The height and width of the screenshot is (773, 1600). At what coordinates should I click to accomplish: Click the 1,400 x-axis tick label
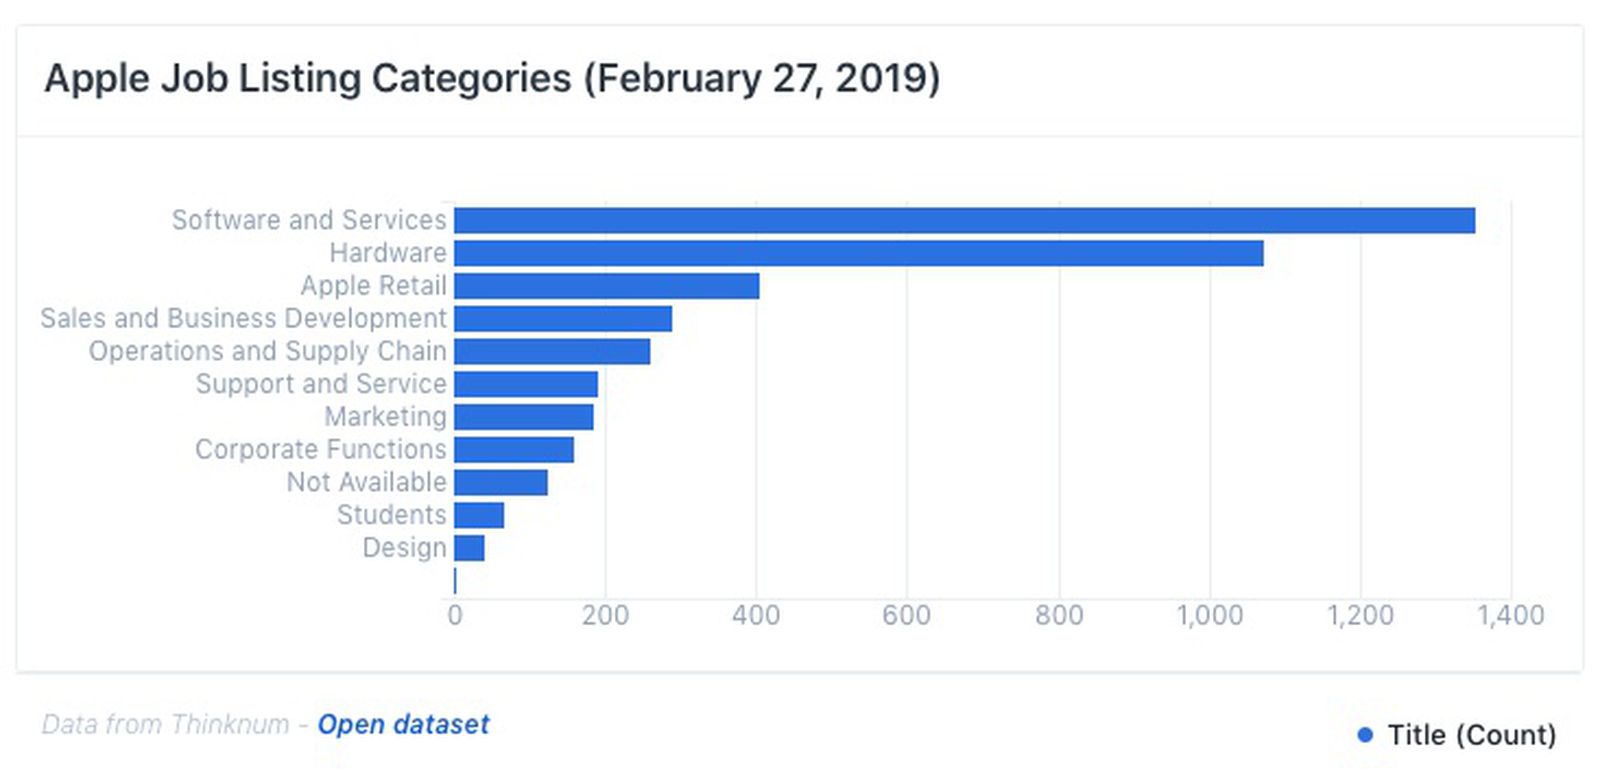1510,615
